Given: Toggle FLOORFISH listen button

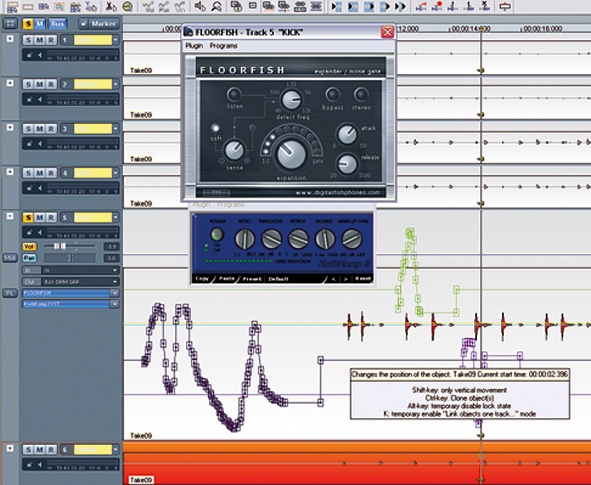Looking at the screenshot, I should [234, 94].
